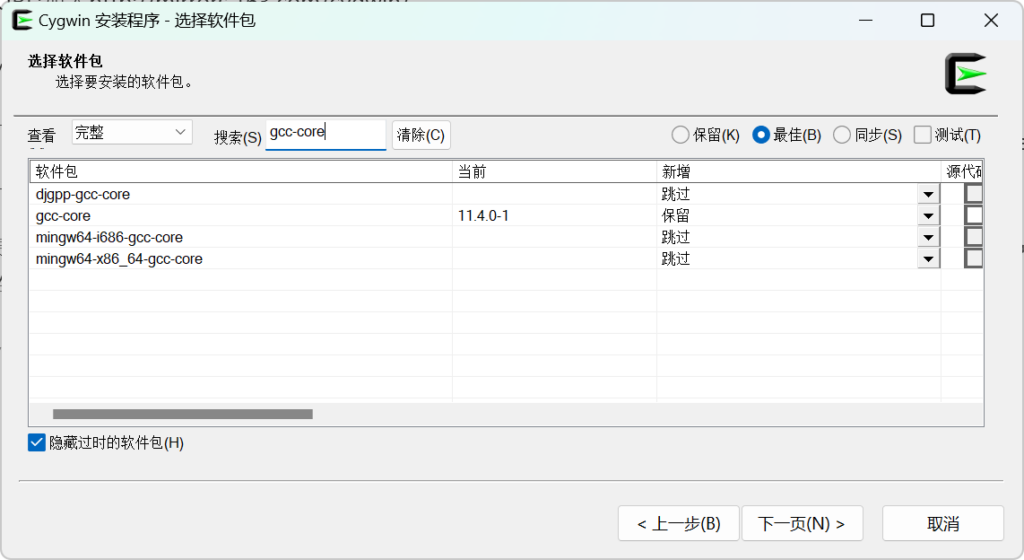Open the version dropdown arrow for mingw64-x86_64-gcc-core
1024x560 pixels.
pyautogui.click(x=928, y=259)
